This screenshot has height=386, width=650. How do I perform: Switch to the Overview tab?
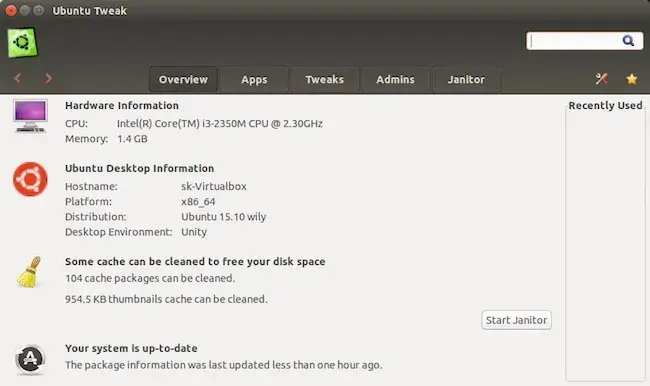pos(183,79)
